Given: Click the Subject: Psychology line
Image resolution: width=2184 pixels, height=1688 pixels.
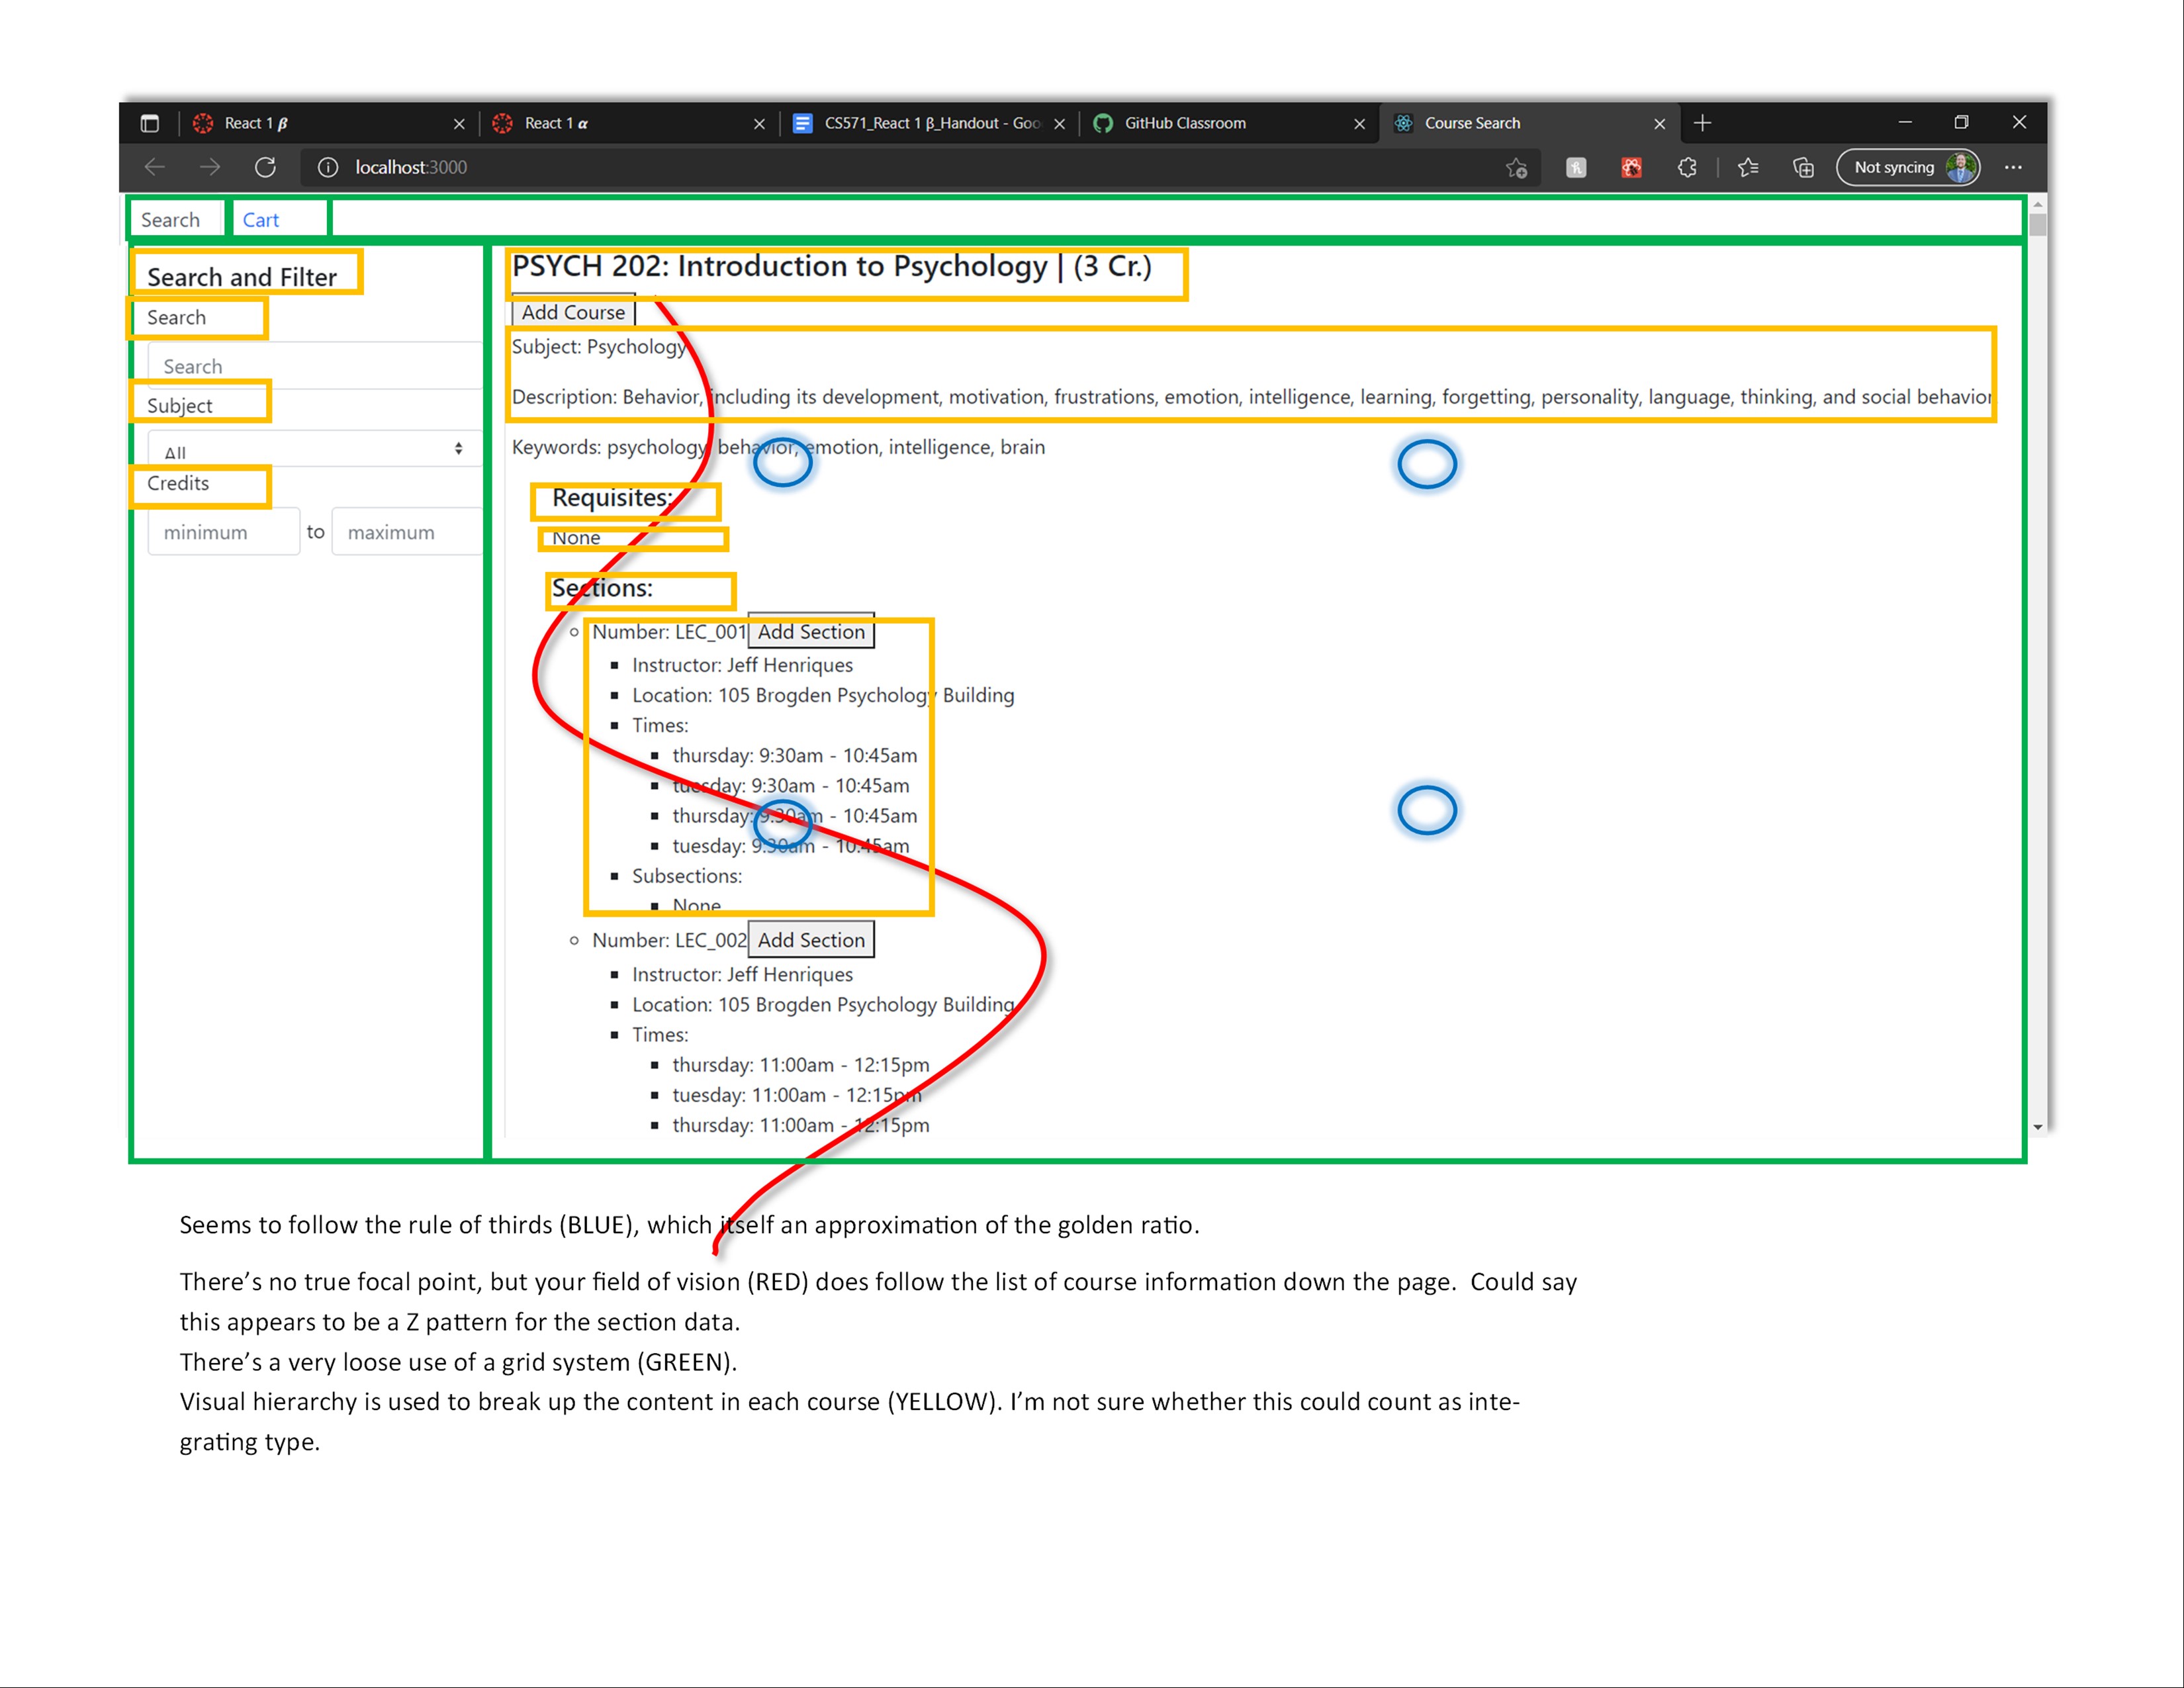Looking at the screenshot, I should click(x=599, y=347).
